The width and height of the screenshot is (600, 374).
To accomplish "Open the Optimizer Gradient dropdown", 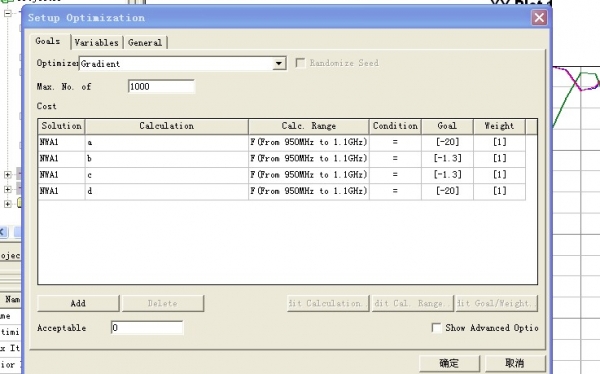I will [x=279, y=64].
